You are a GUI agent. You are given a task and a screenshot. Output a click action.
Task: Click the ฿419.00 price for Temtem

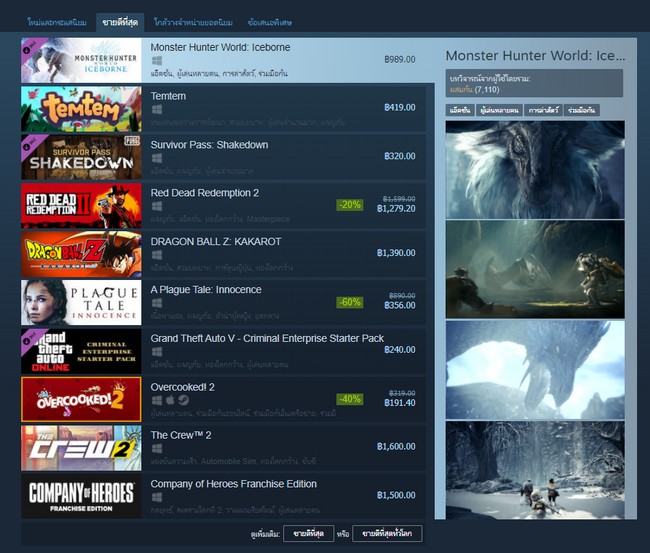[400, 107]
